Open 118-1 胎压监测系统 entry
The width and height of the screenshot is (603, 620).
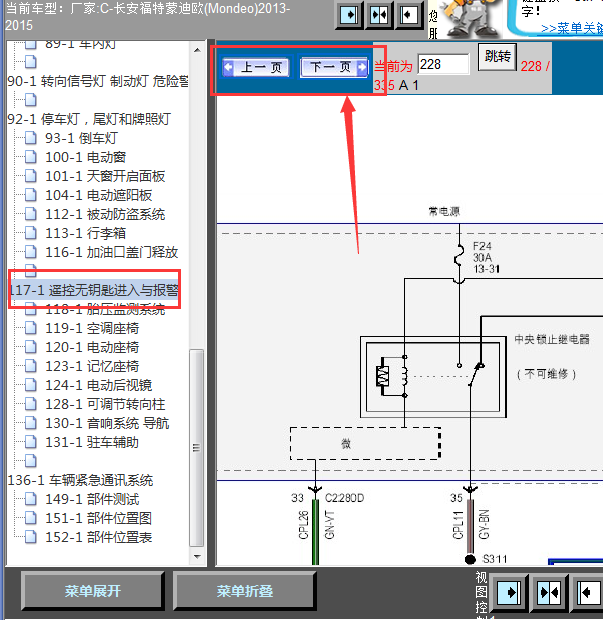[x=105, y=309]
